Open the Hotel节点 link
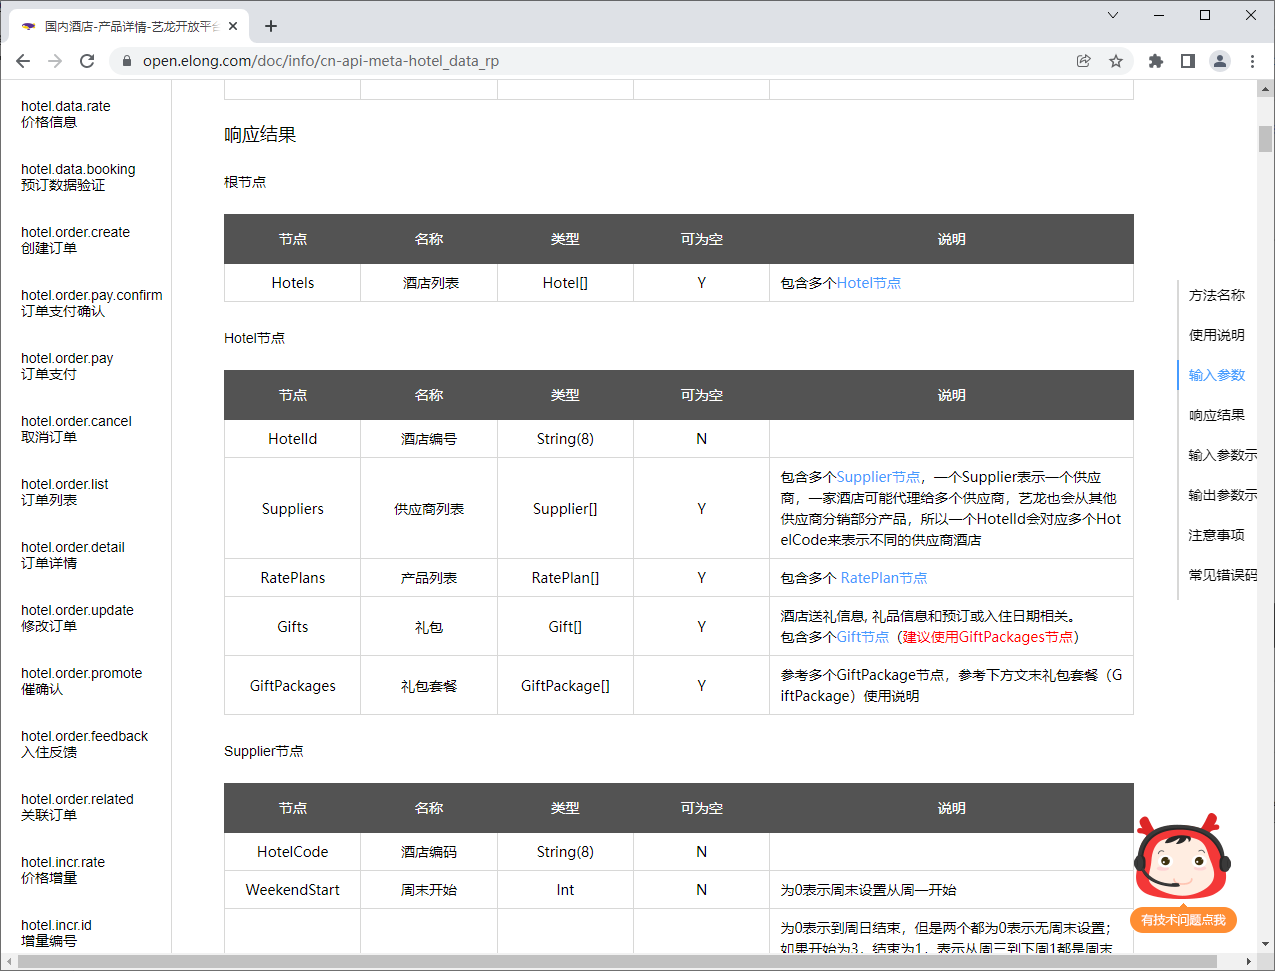This screenshot has height=971, width=1275. coord(868,283)
